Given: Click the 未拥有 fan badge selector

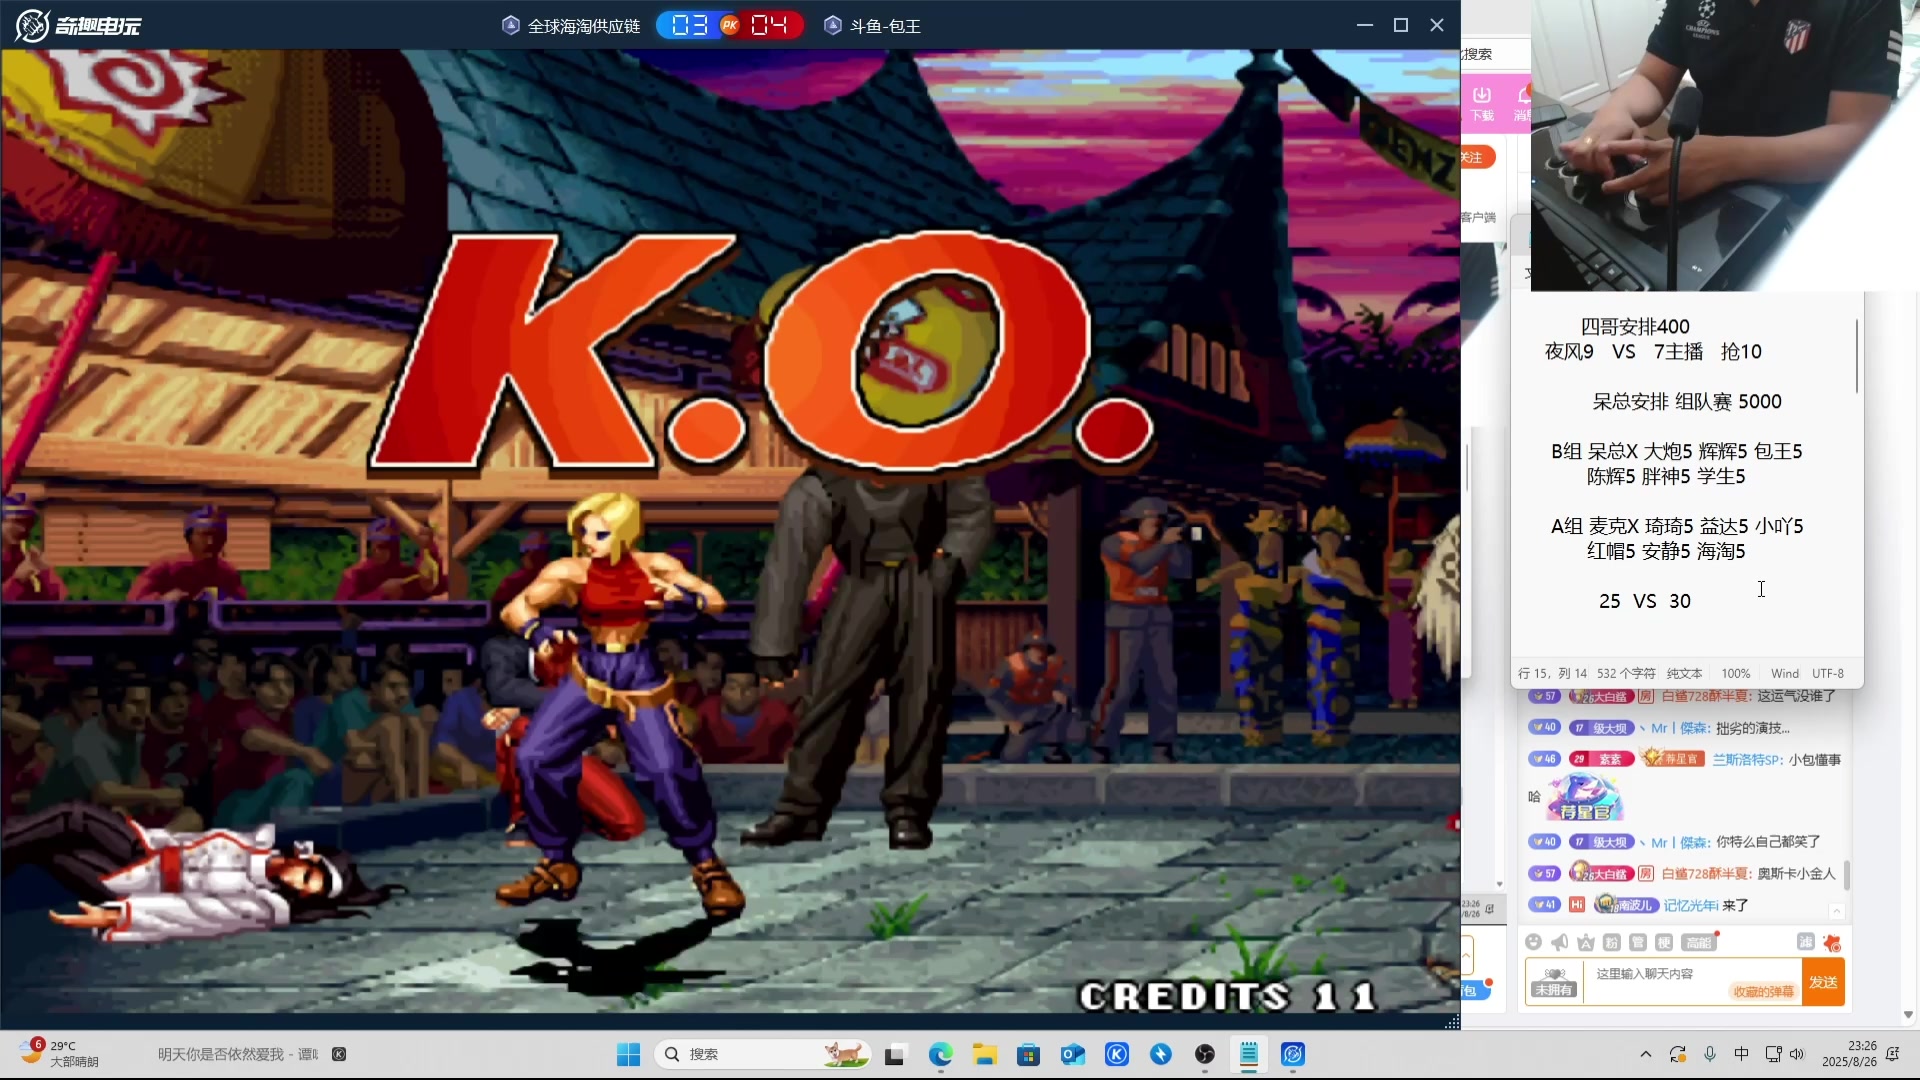Looking at the screenshot, I should [1554, 982].
